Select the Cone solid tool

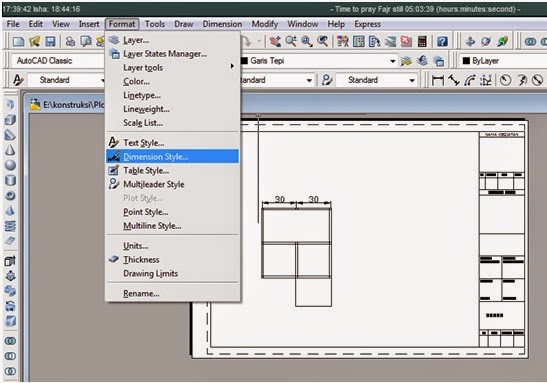click(10, 150)
